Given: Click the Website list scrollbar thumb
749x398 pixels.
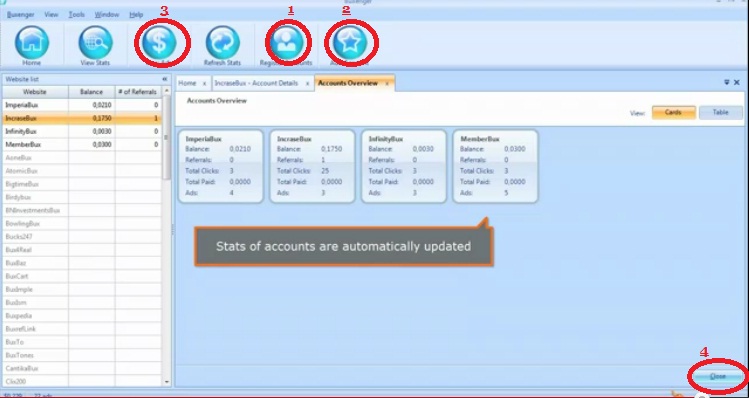Looking at the screenshot, I should pos(167,138).
